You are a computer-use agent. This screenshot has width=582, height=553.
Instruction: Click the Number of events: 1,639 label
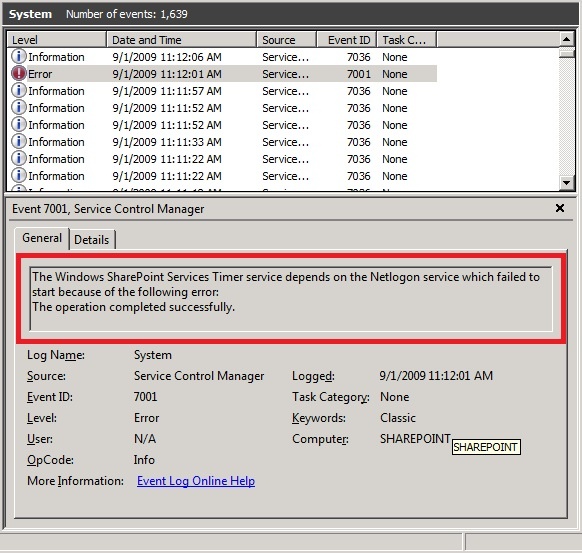(127, 14)
